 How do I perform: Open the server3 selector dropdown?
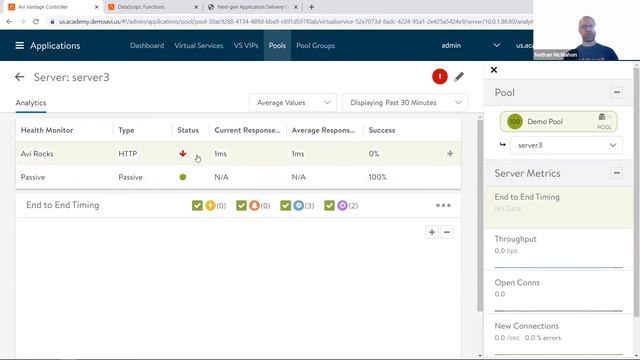[x=566, y=145]
